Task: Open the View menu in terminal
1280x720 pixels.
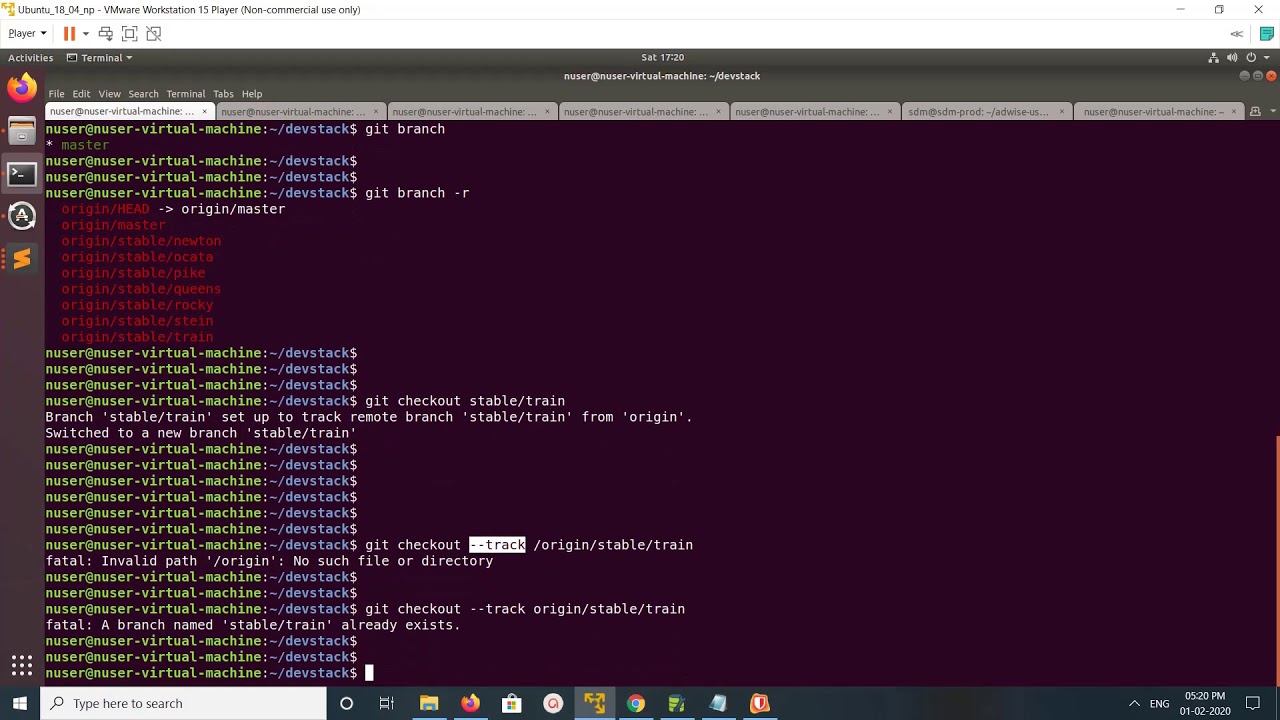Action: tap(109, 94)
